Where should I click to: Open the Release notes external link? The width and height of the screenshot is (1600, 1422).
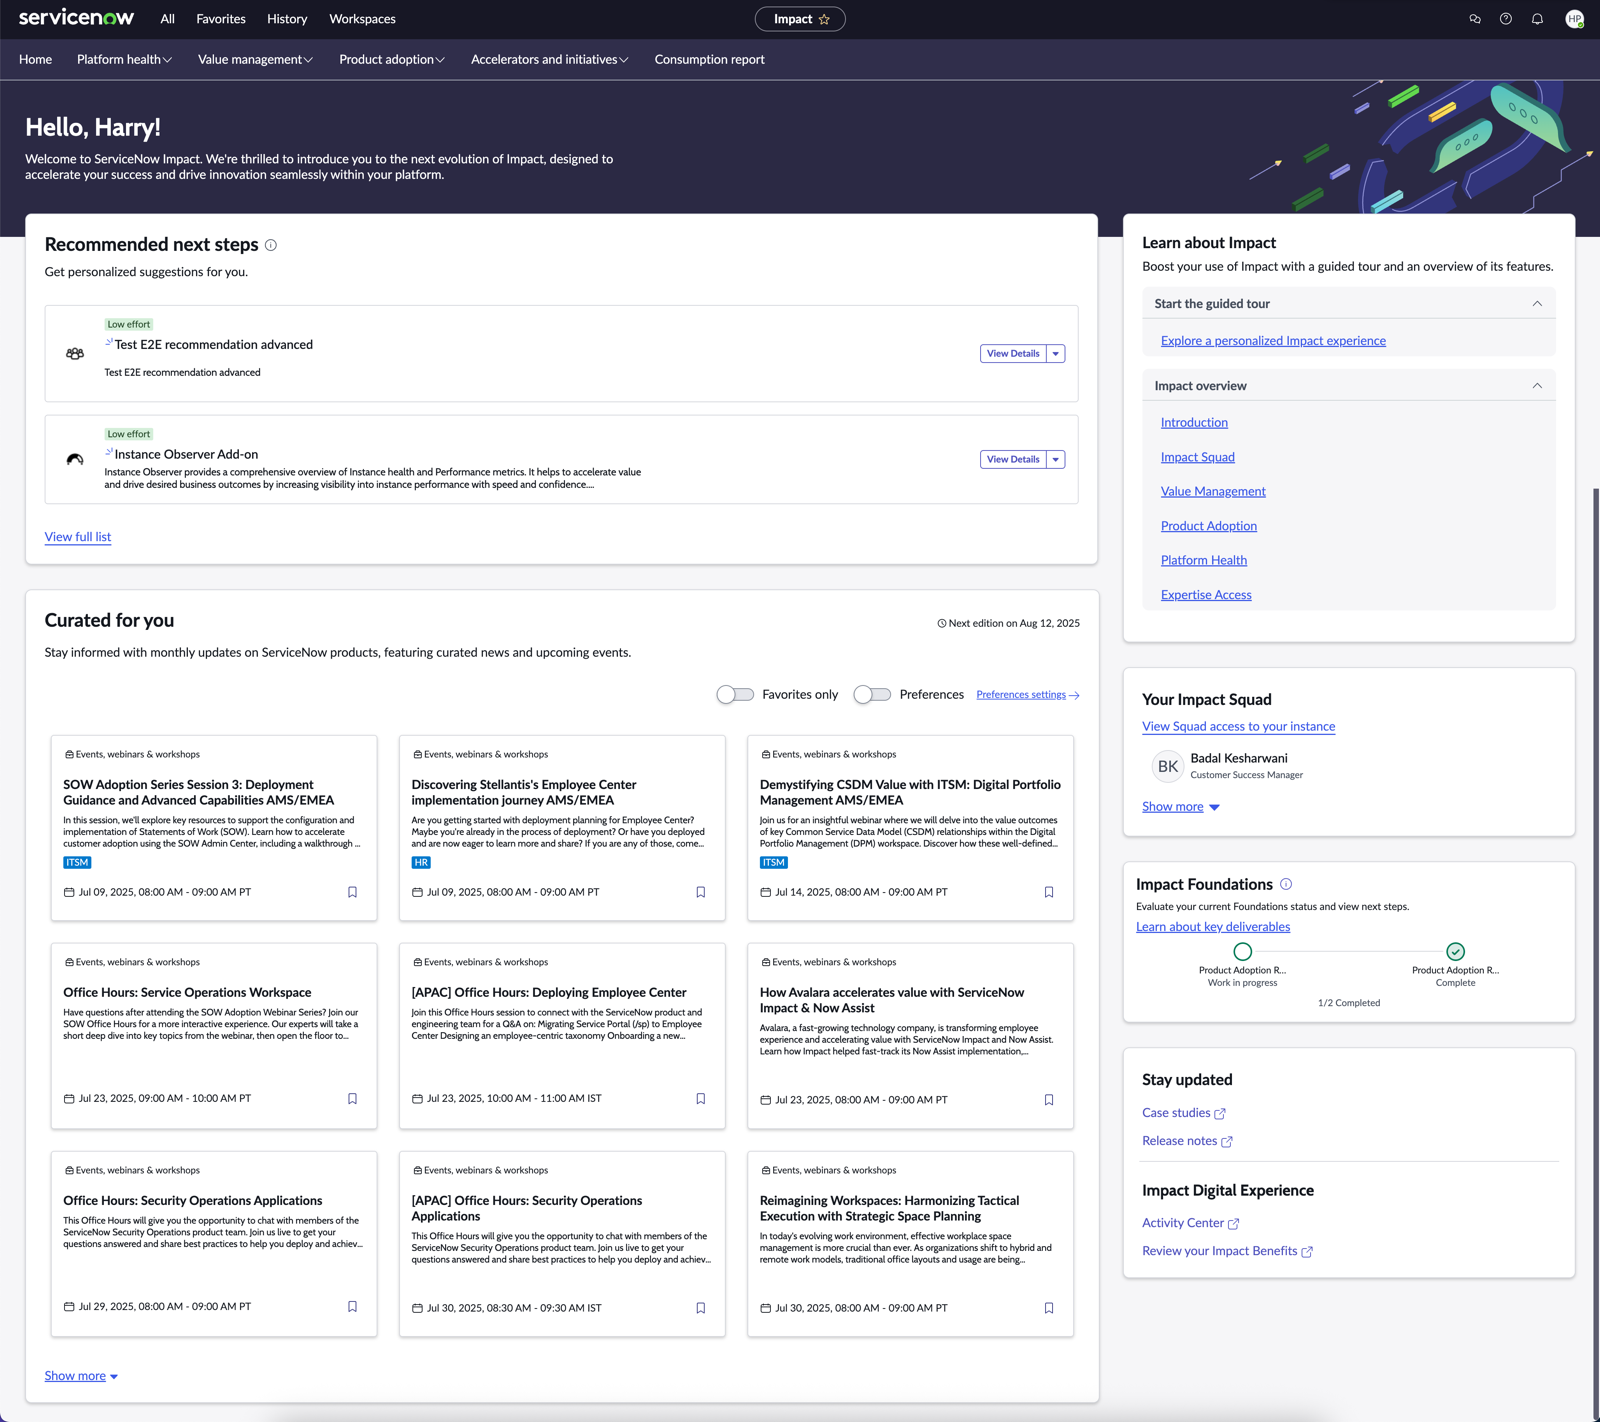pos(1187,1141)
